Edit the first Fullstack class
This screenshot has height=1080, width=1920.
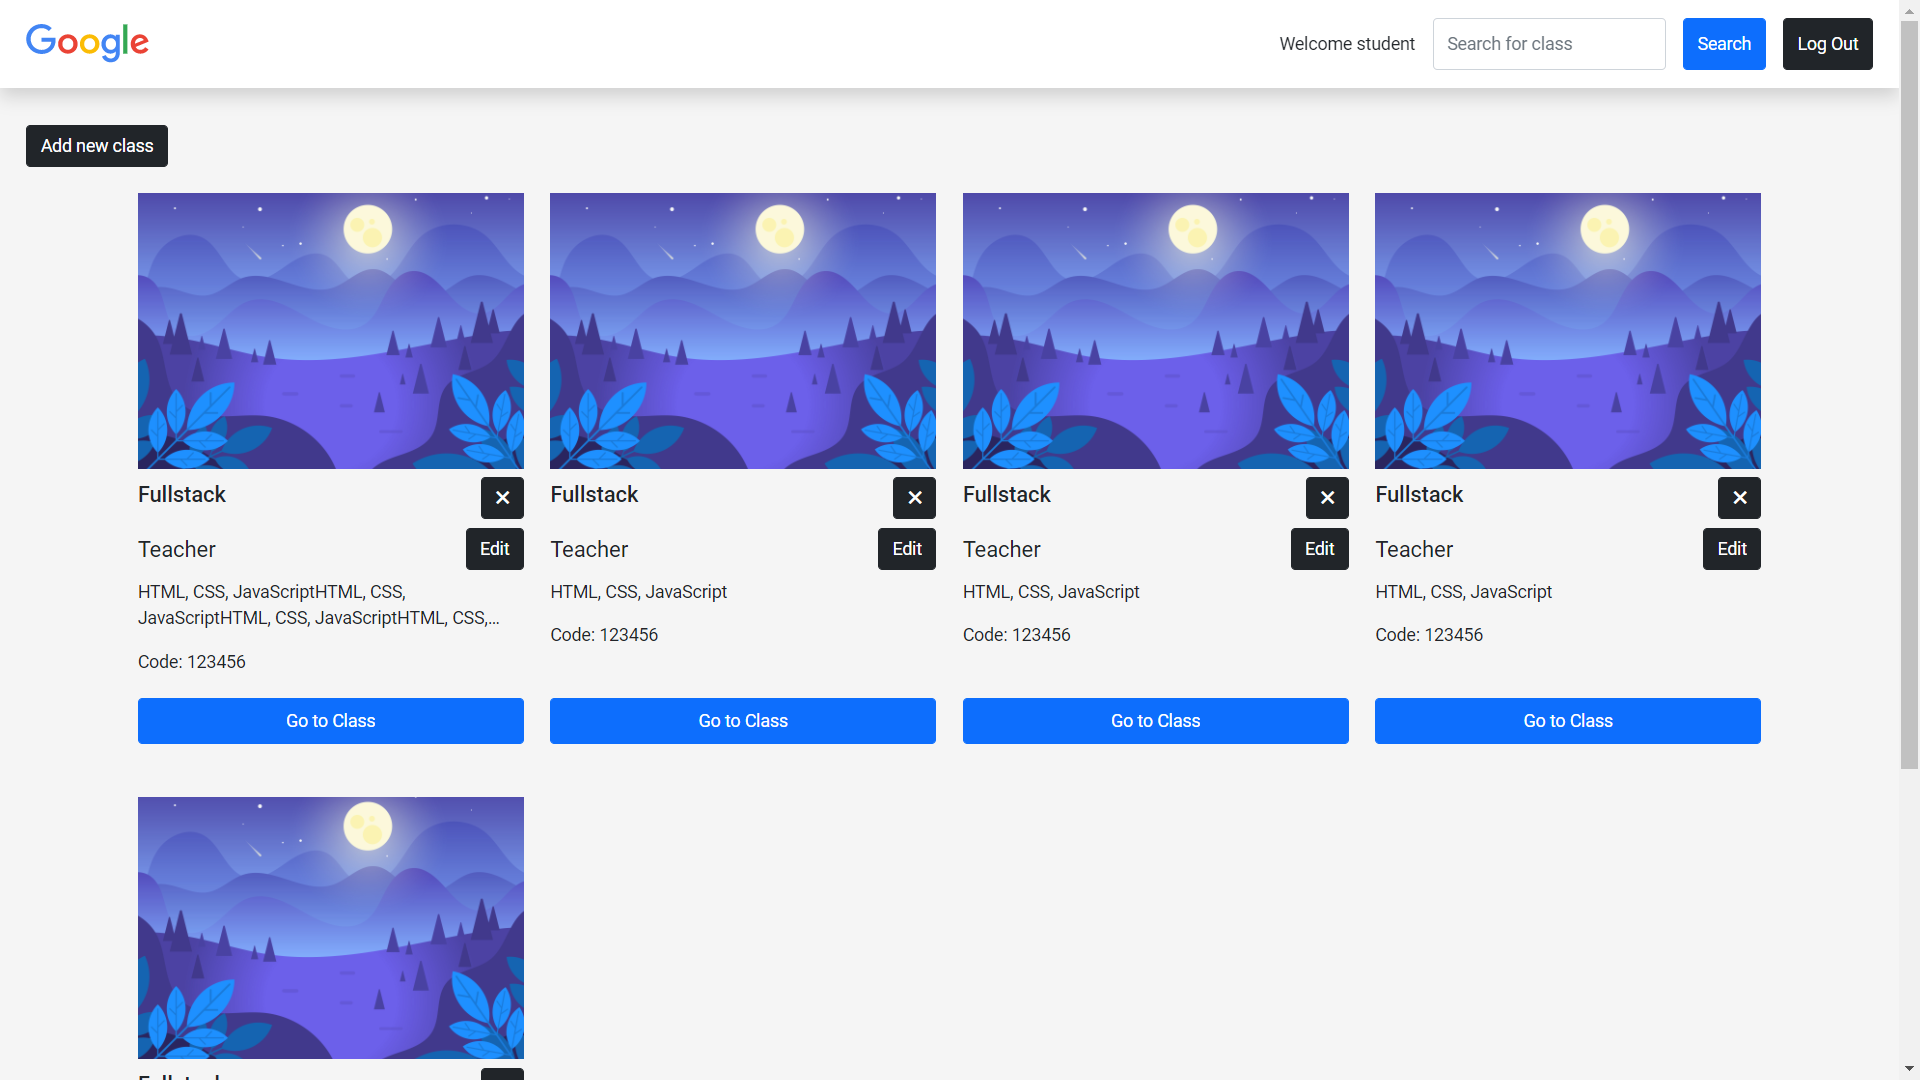click(494, 549)
